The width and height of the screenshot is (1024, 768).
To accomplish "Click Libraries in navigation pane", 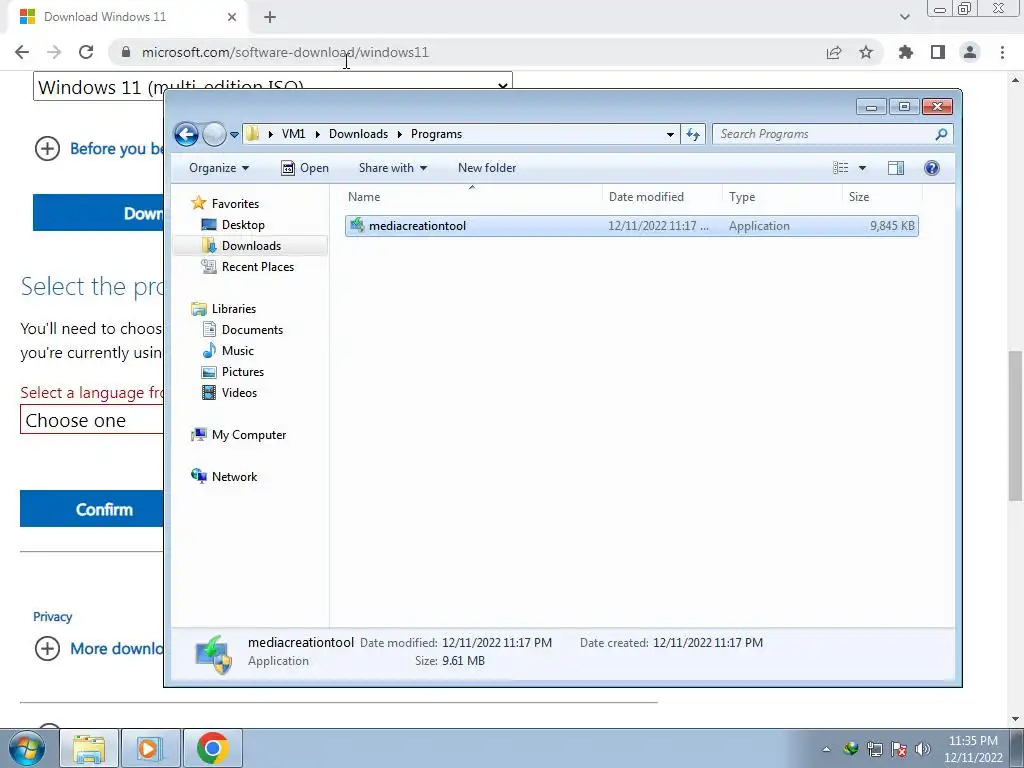I will 233,309.
